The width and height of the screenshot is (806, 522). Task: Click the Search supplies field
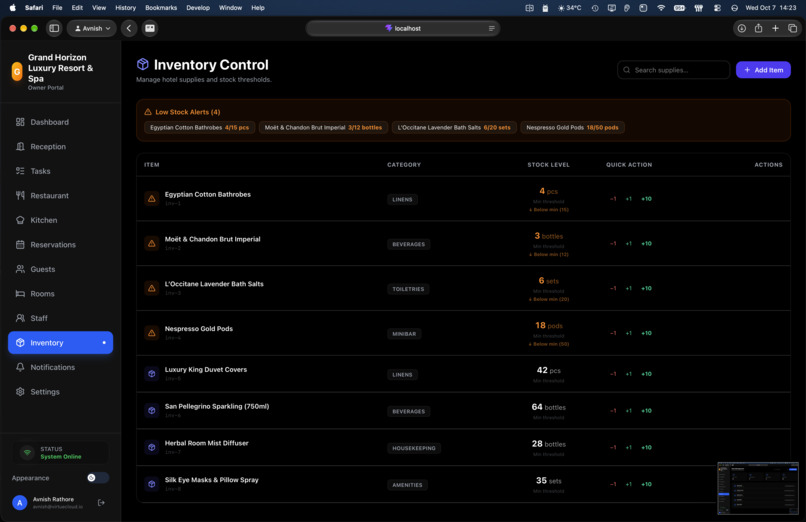click(x=673, y=70)
